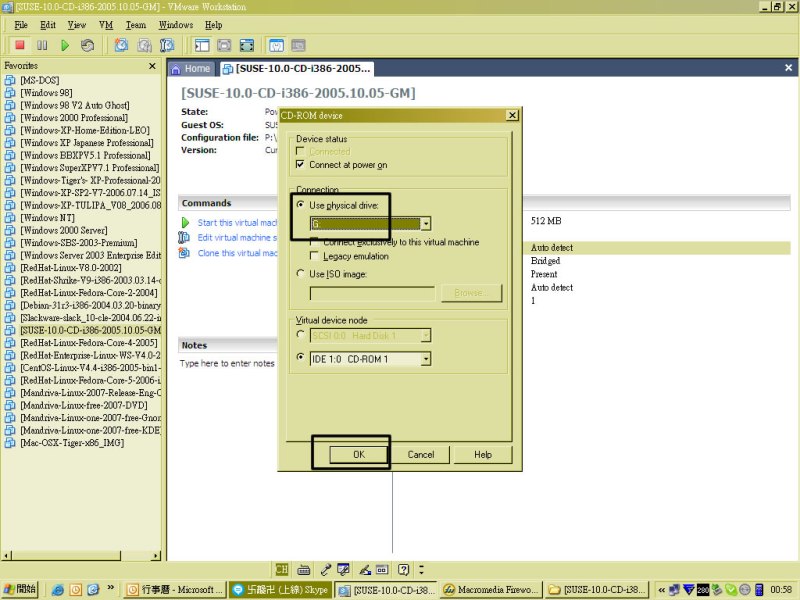The height and width of the screenshot is (600, 800).
Task: Close the Favorites panel
Action: coord(152,66)
